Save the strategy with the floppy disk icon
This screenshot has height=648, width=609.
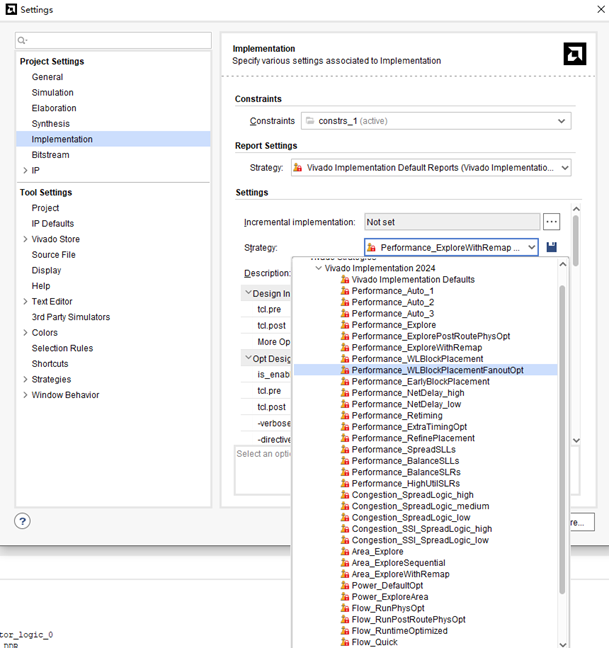point(551,247)
